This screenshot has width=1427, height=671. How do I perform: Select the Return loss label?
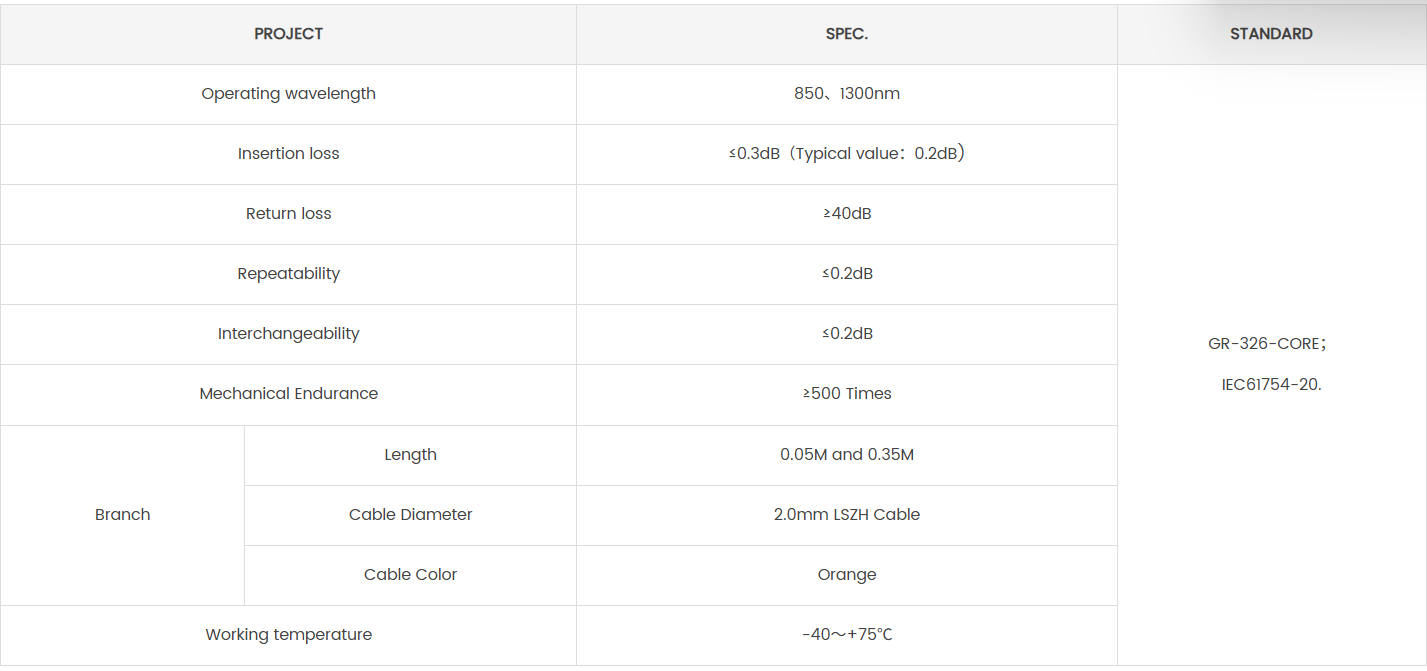pos(288,214)
